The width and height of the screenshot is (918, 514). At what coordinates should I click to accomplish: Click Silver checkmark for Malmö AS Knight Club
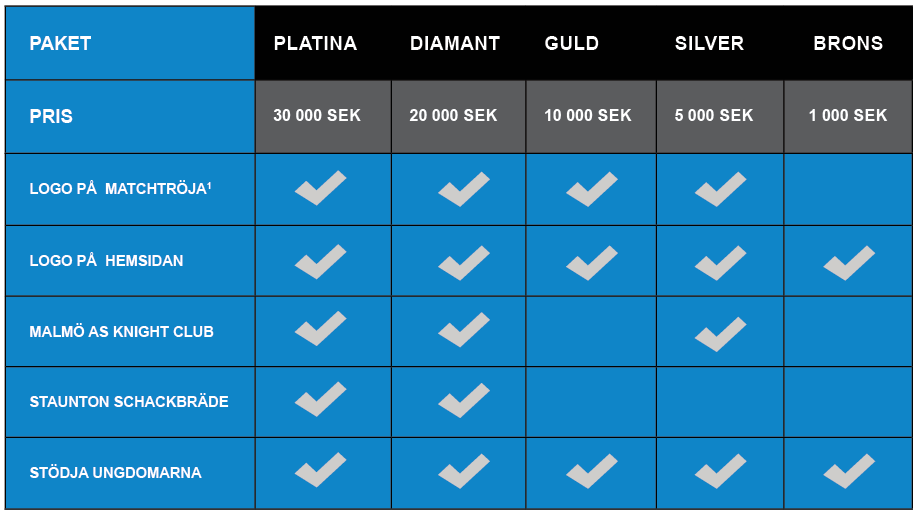tap(721, 334)
